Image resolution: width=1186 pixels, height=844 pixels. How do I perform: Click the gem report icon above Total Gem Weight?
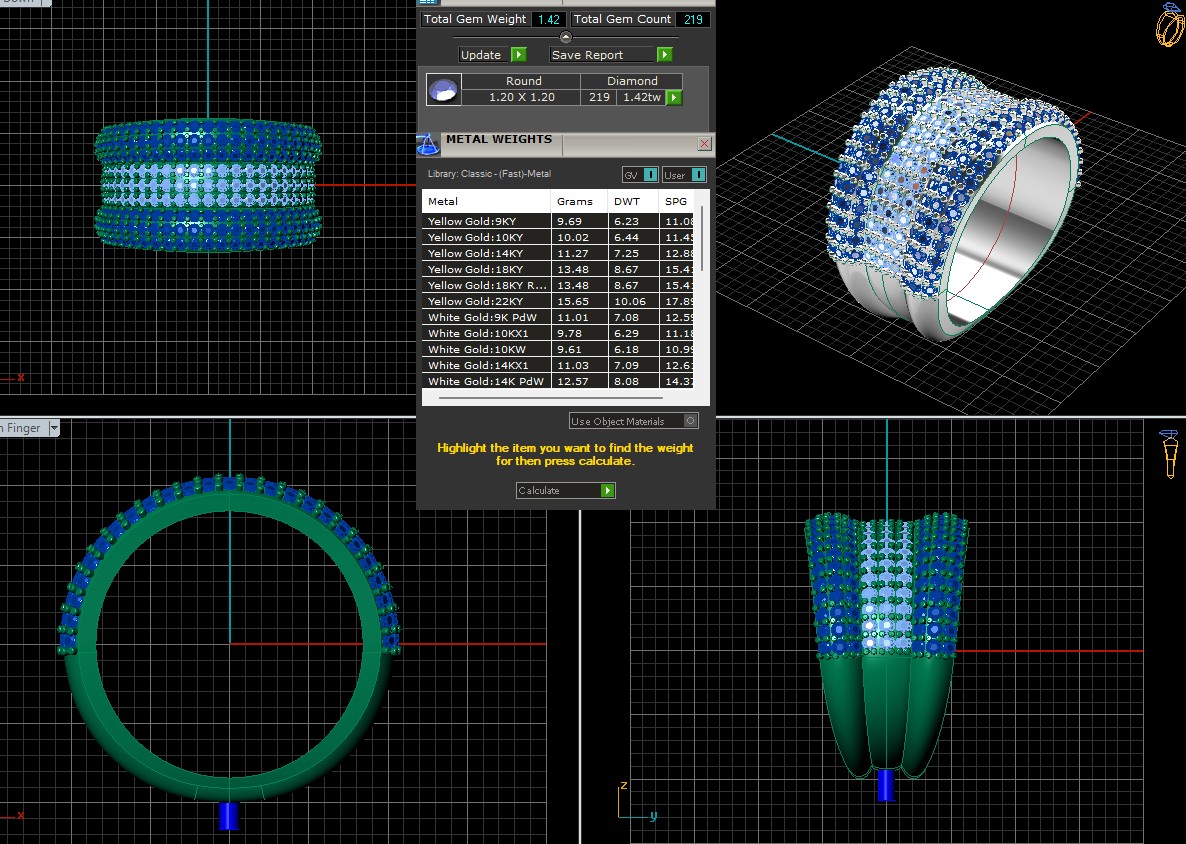click(428, 3)
